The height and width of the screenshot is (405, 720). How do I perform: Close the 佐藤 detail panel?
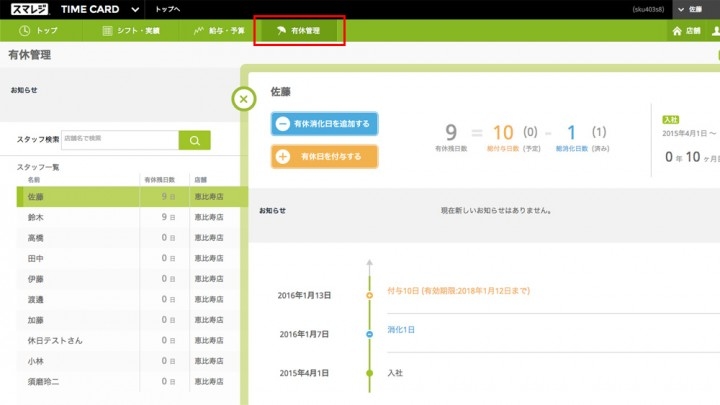coord(244,100)
